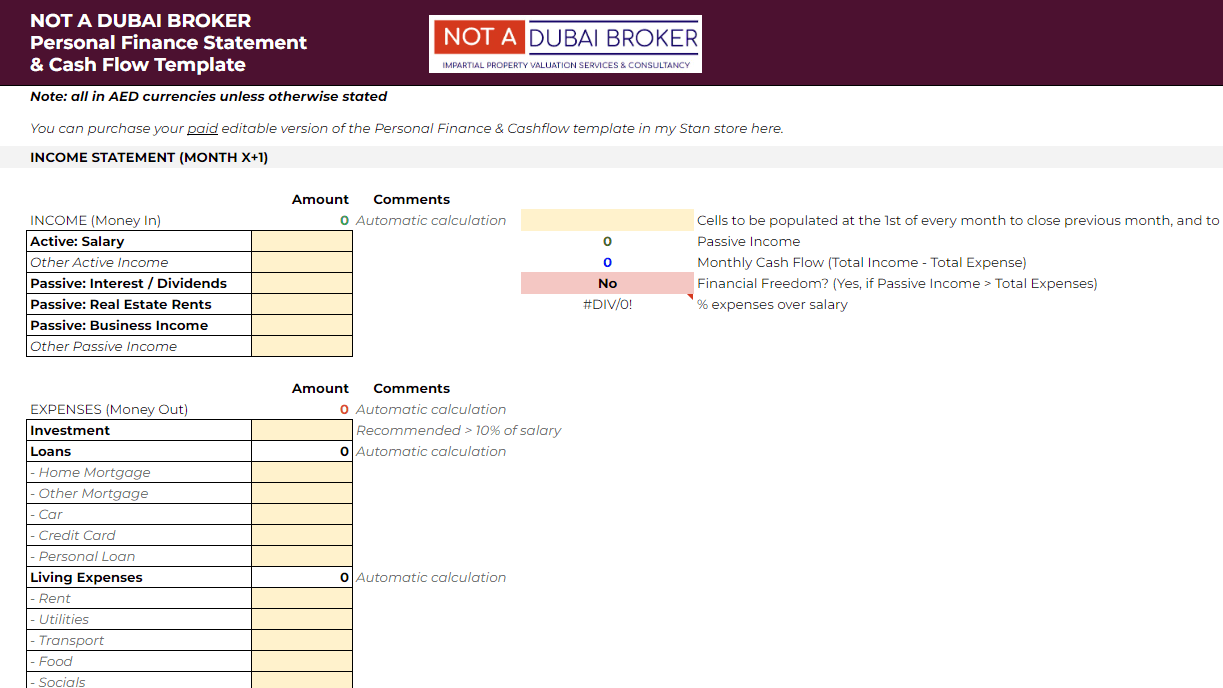Image resolution: width=1223 pixels, height=688 pixels.
Task: Select the Utilities amount cell
Action: coord(302,619)
